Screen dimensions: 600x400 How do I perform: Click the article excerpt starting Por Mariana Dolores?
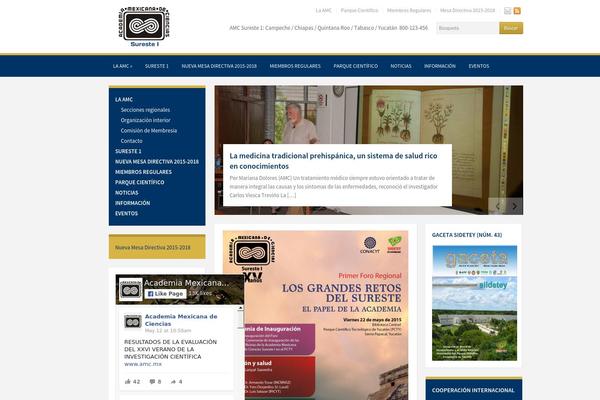point(334,186)
